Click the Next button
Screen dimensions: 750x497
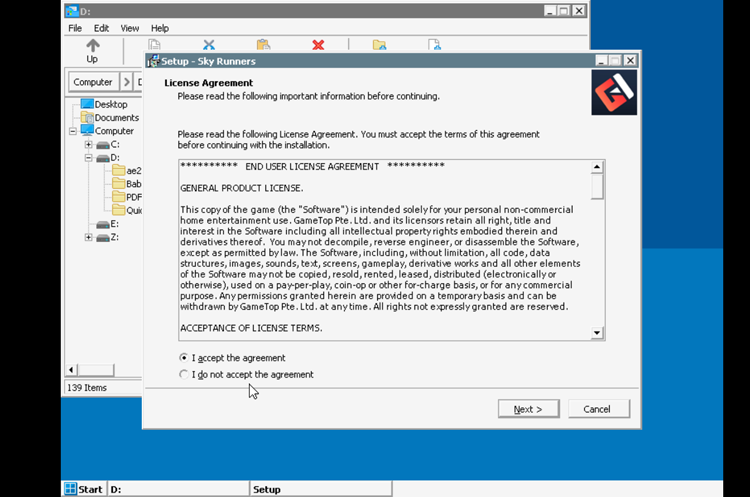(528, 409)
